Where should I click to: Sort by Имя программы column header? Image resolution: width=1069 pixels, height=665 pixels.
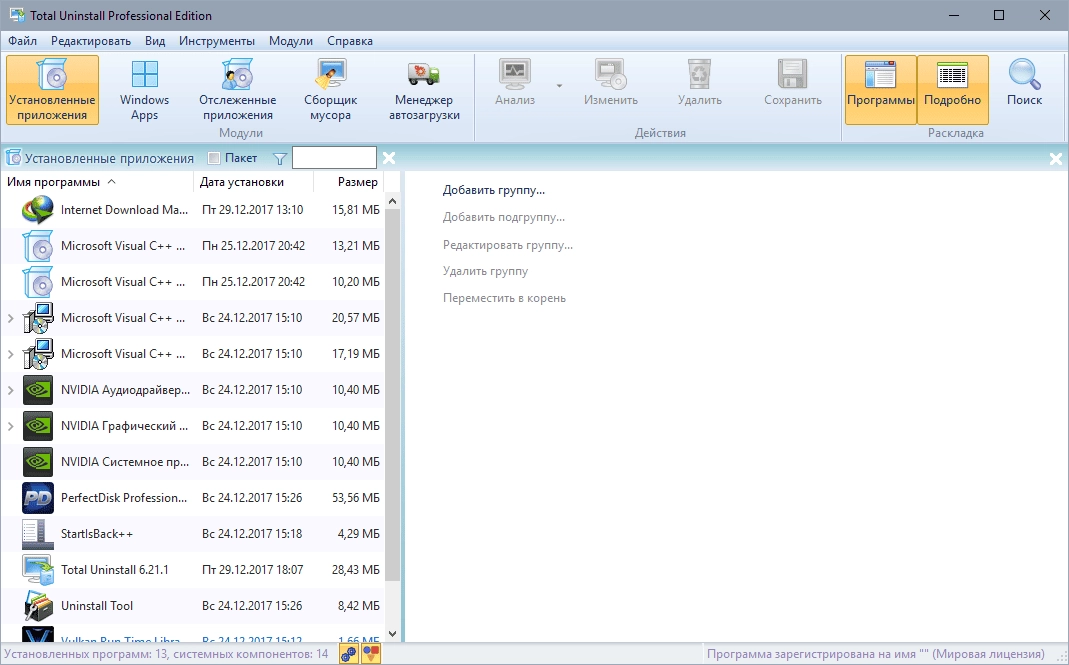(x=97, y=182)
